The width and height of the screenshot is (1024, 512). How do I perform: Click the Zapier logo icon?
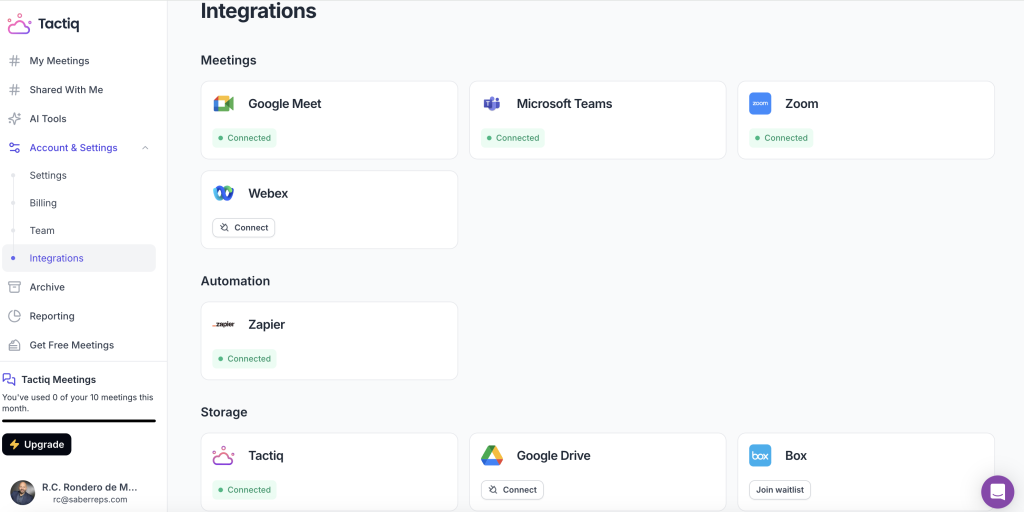pos(223,325)
